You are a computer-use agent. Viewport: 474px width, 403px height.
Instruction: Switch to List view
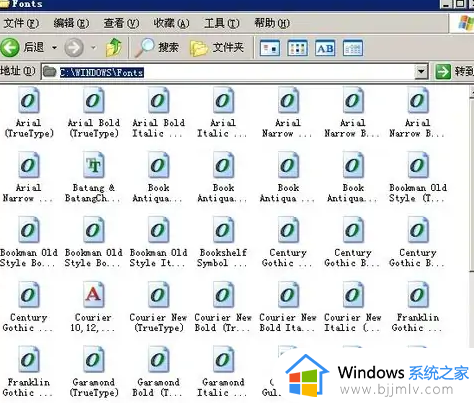point(297,48)
